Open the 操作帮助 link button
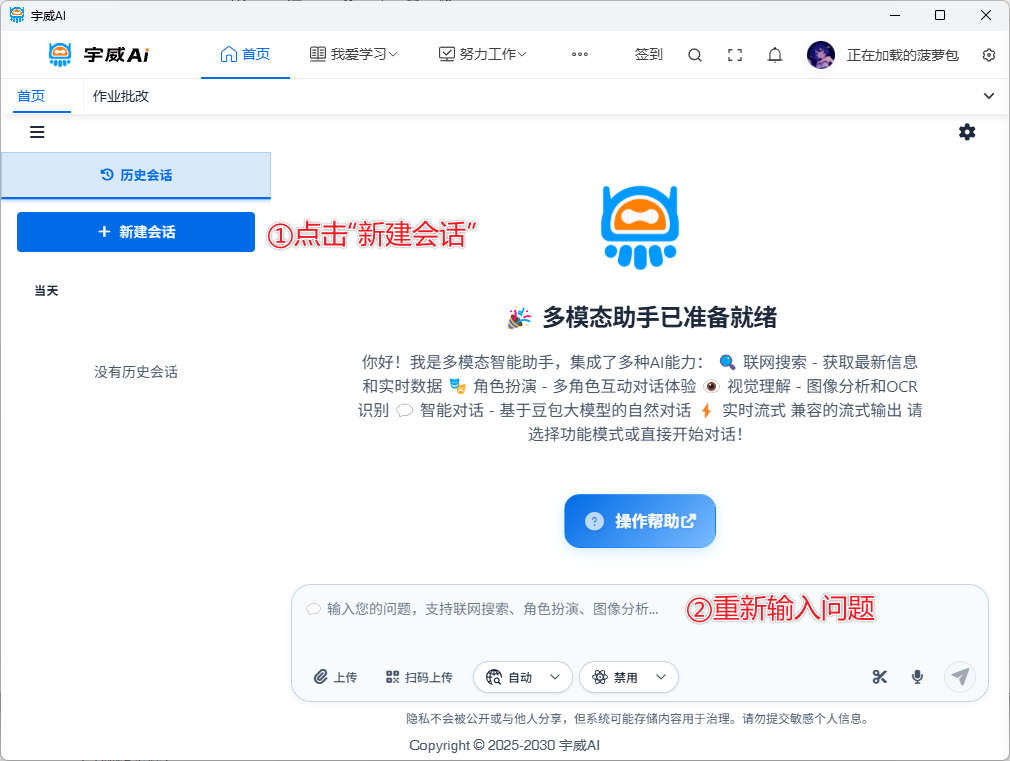Viewport: 1010px width, 761px height. (x=640, y=521)
